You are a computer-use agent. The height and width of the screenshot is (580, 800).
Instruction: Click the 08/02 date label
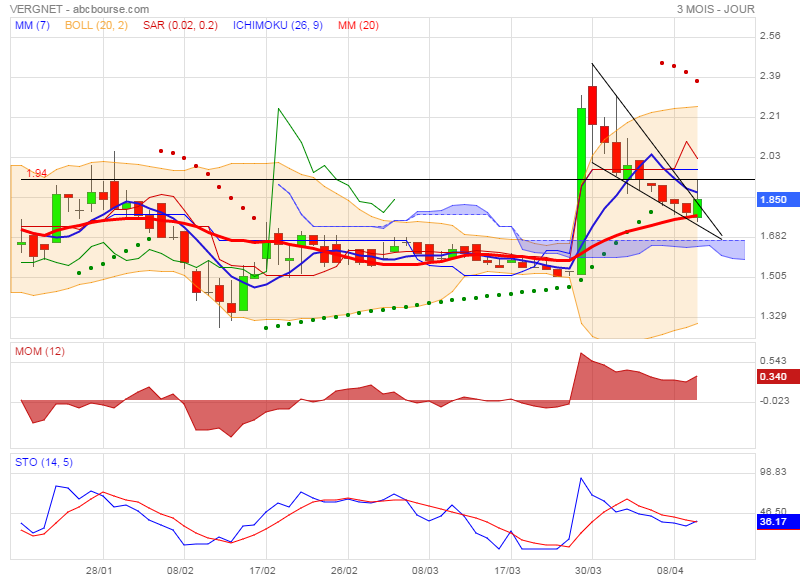tap(180, 570)
